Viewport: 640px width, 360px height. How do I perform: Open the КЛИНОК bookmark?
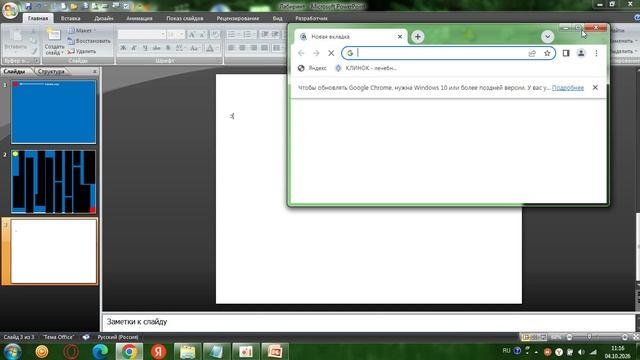[366, 68]
